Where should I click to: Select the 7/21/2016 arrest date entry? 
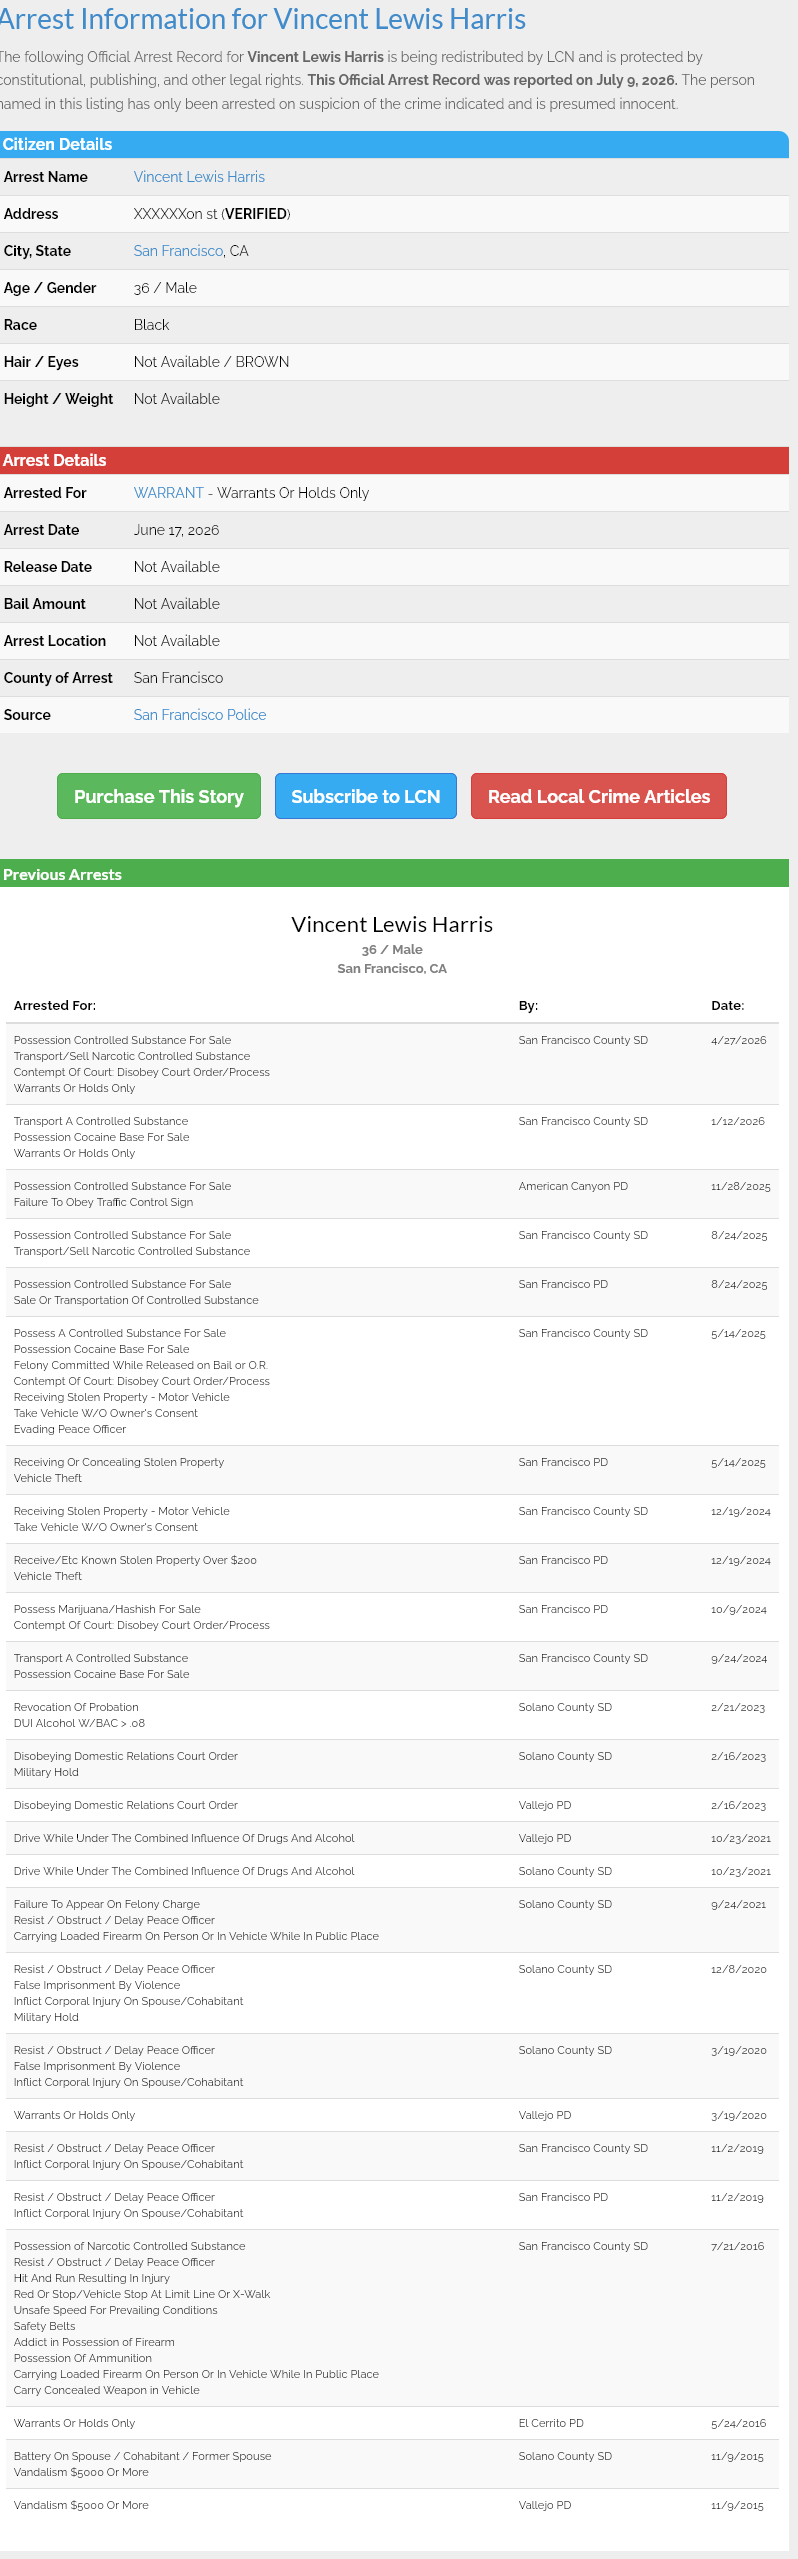(738, 2246)
